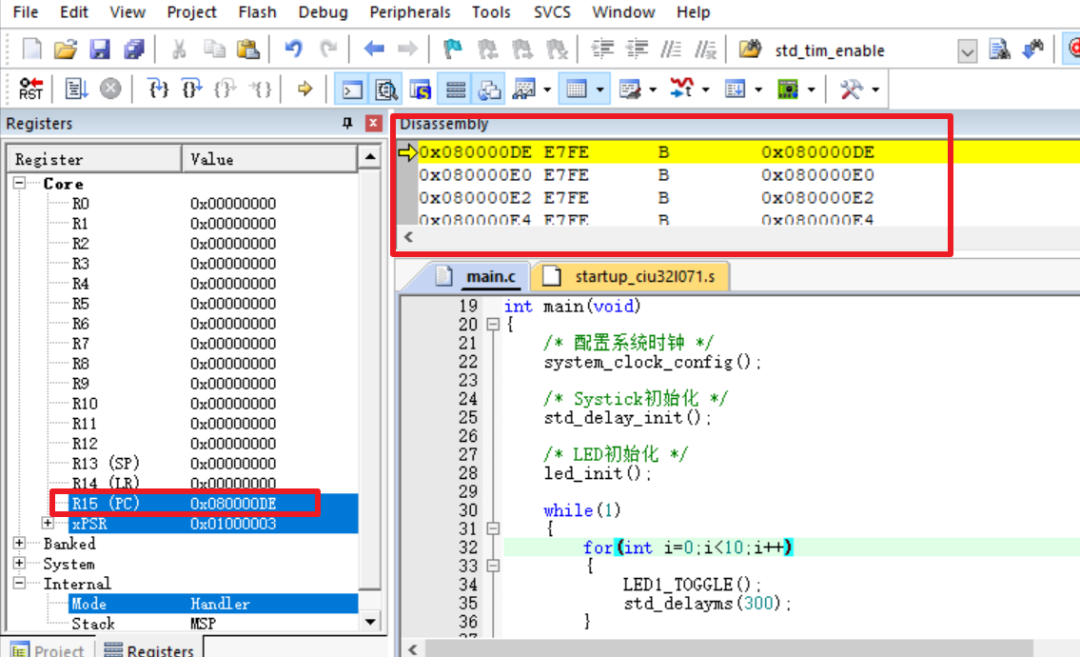Open the Project menu
Image resolution: width=1080 pixels, height=657 pixels.
click(191, 12)
